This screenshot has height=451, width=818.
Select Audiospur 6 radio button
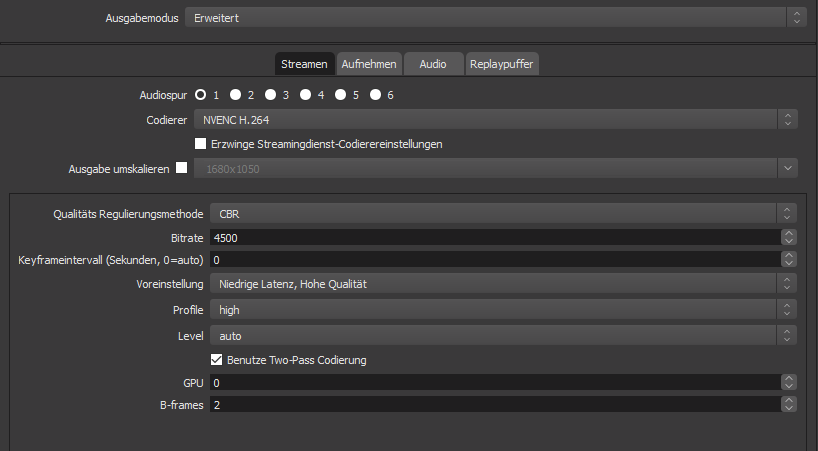pyautogui.click(x=375, y=95)
